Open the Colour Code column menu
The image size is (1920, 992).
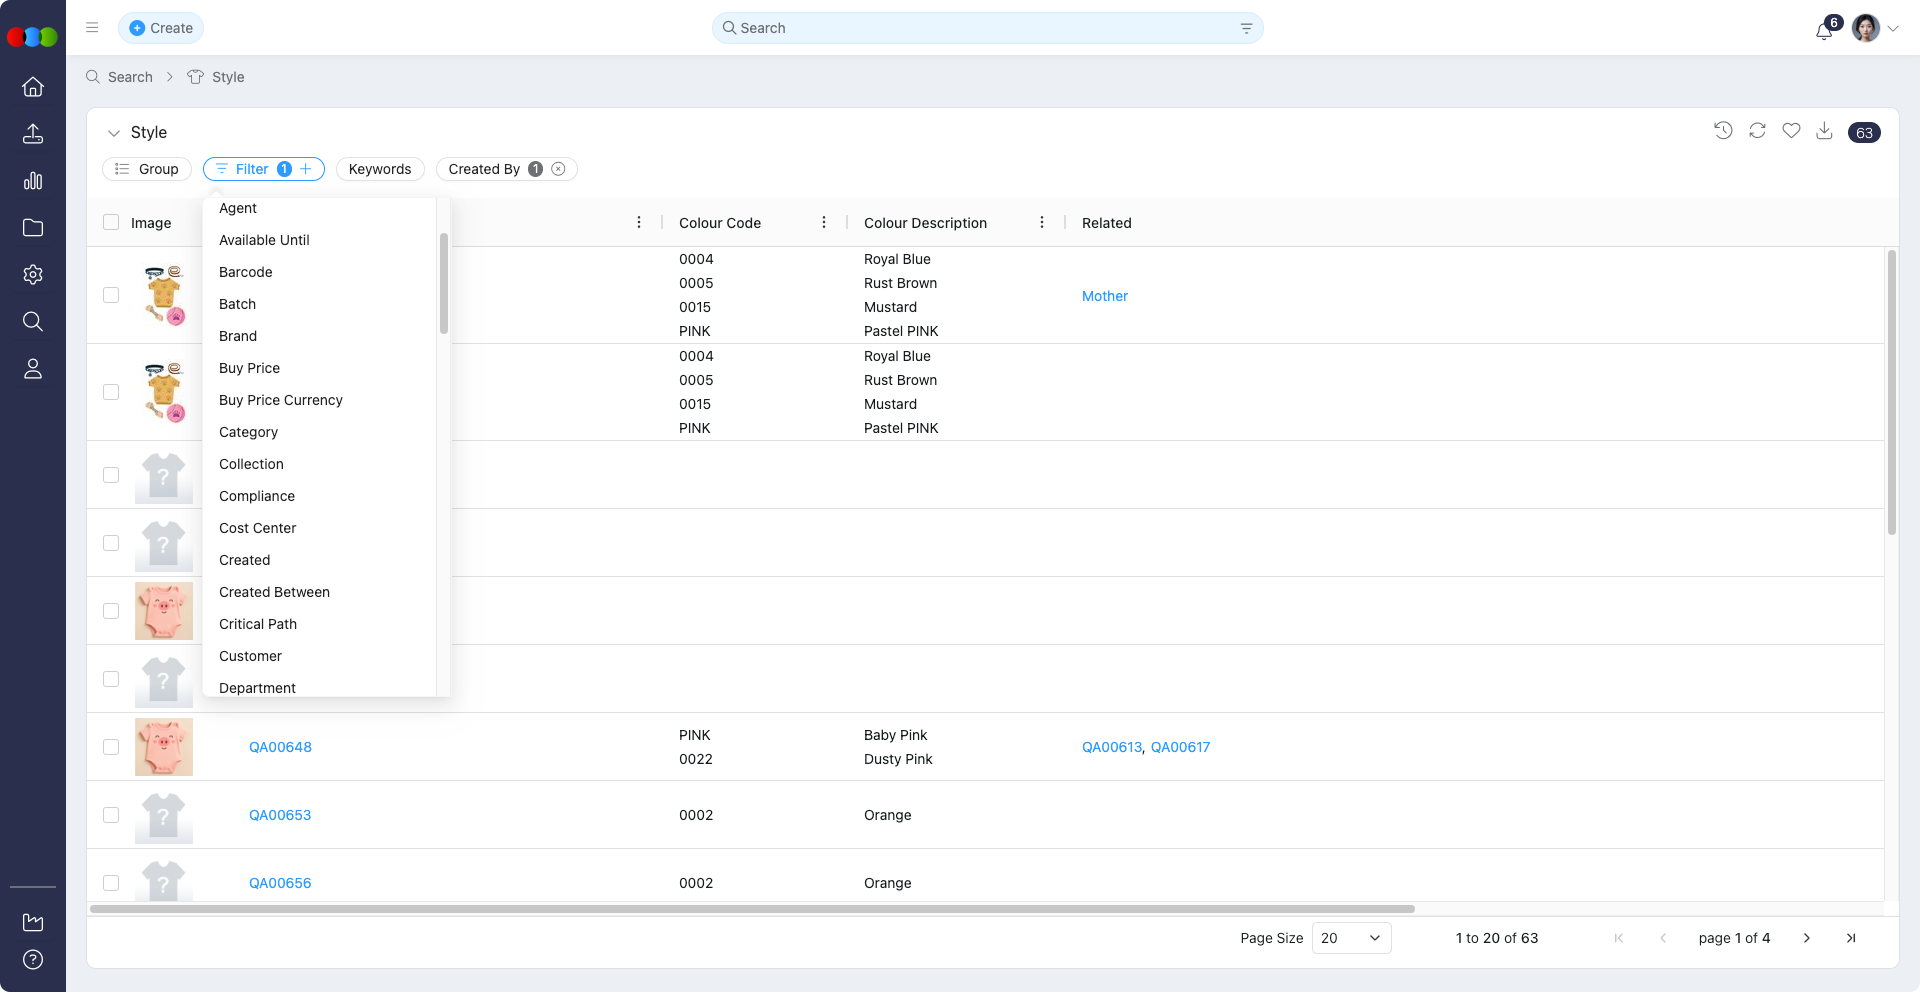[x=824, y=223]
